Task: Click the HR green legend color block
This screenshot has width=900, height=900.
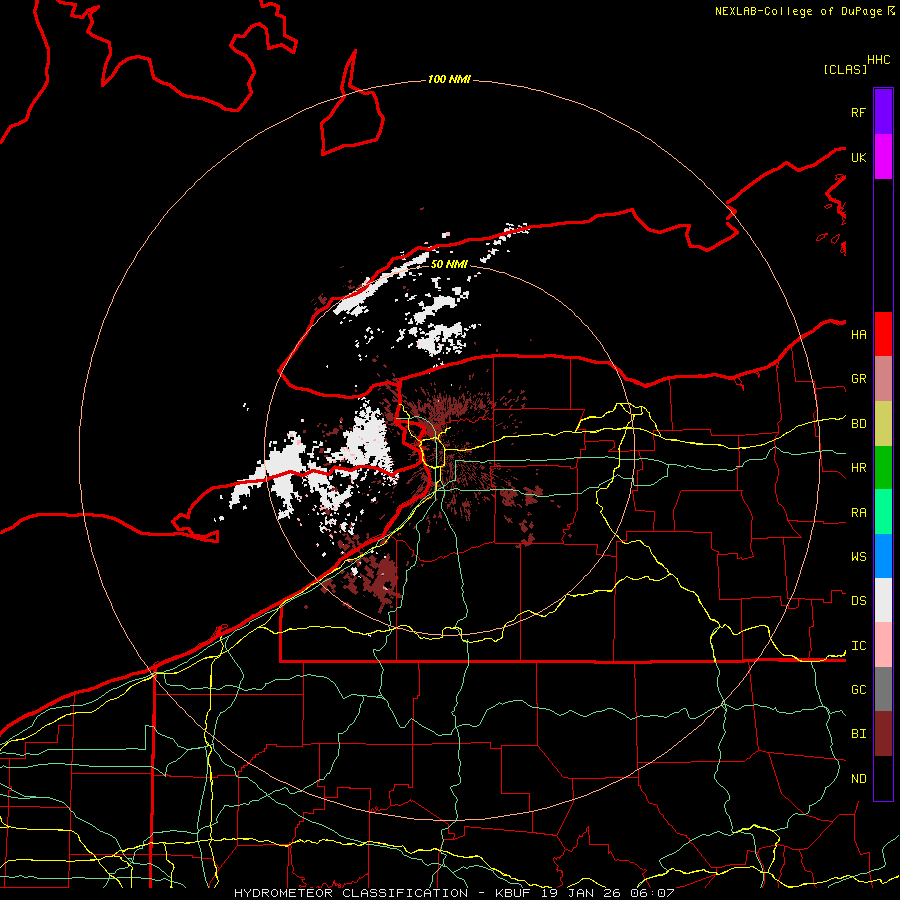Action: point(883,468)
